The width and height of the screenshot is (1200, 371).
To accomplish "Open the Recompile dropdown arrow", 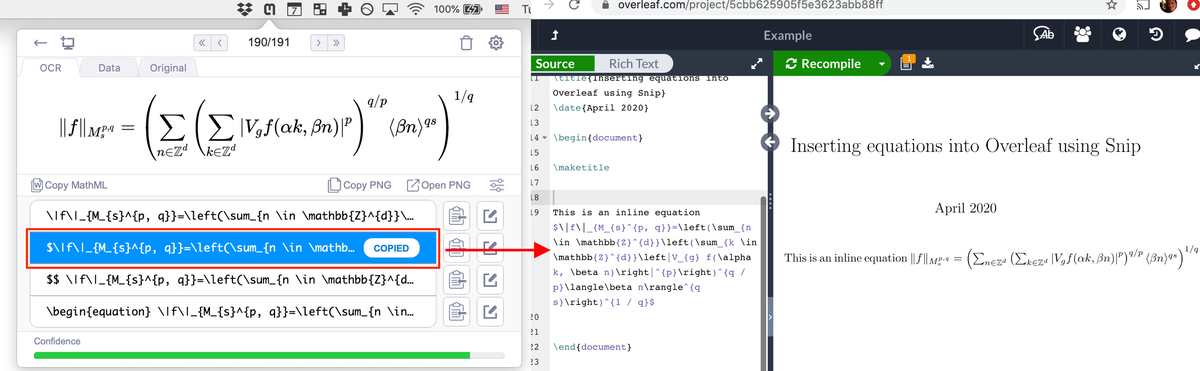I will [882, 63].
